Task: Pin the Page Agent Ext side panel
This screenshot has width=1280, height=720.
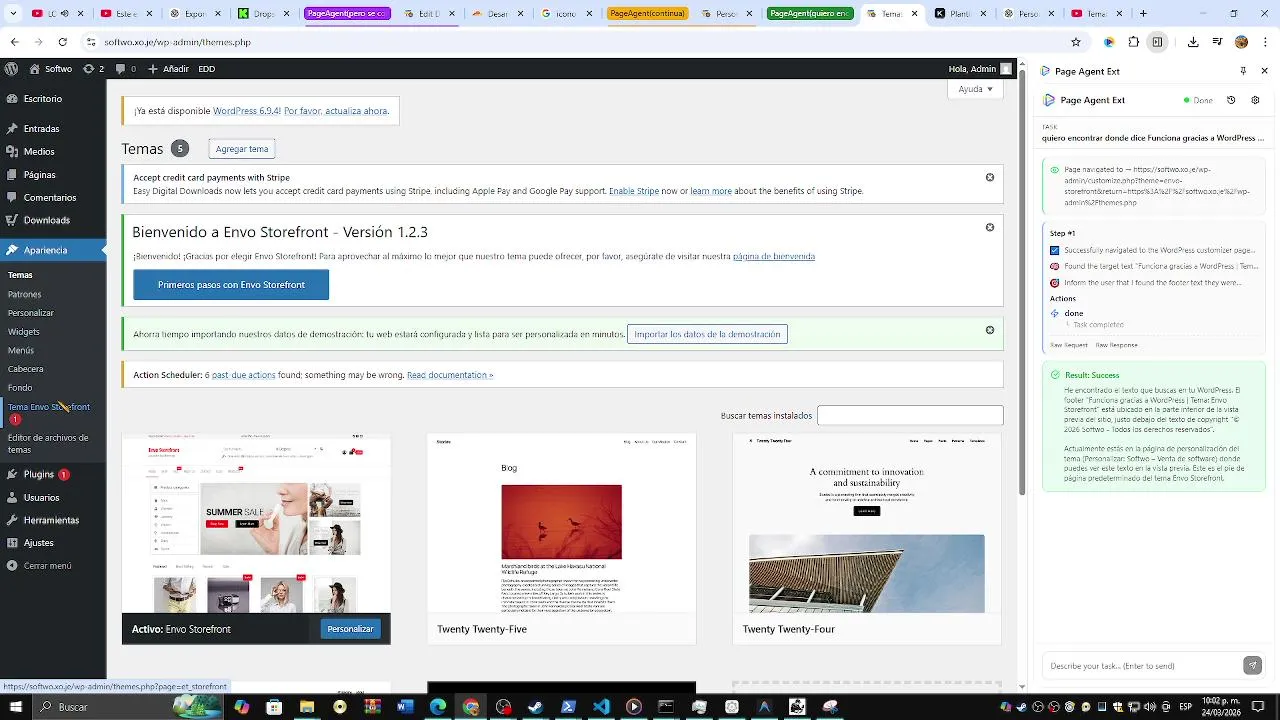Action: 1243,71
